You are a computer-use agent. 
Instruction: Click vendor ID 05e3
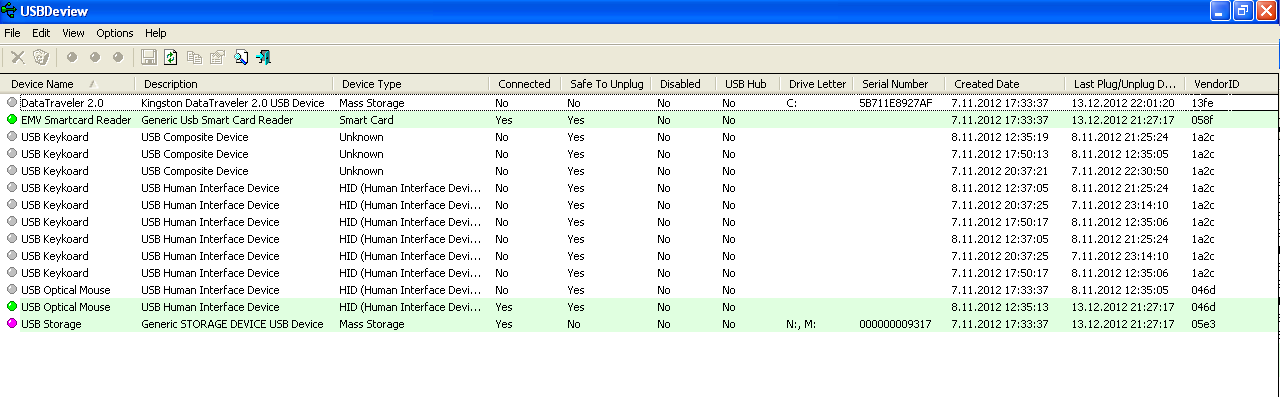click(x=1202, y=323)
